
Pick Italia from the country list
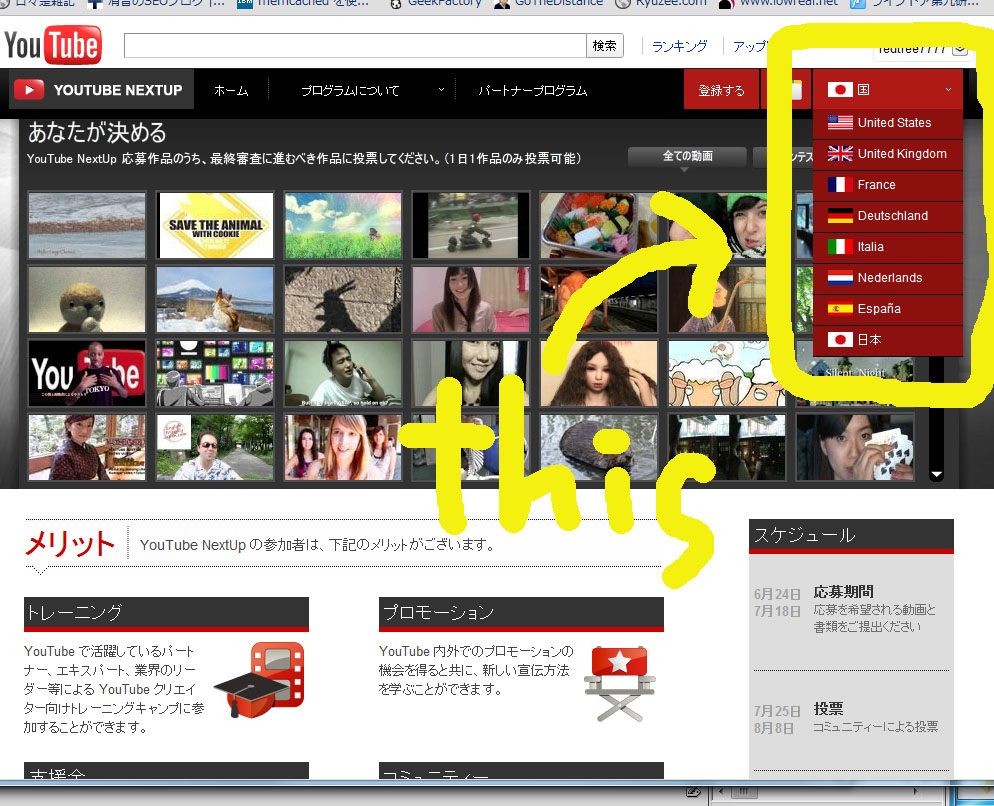[888, 247]
